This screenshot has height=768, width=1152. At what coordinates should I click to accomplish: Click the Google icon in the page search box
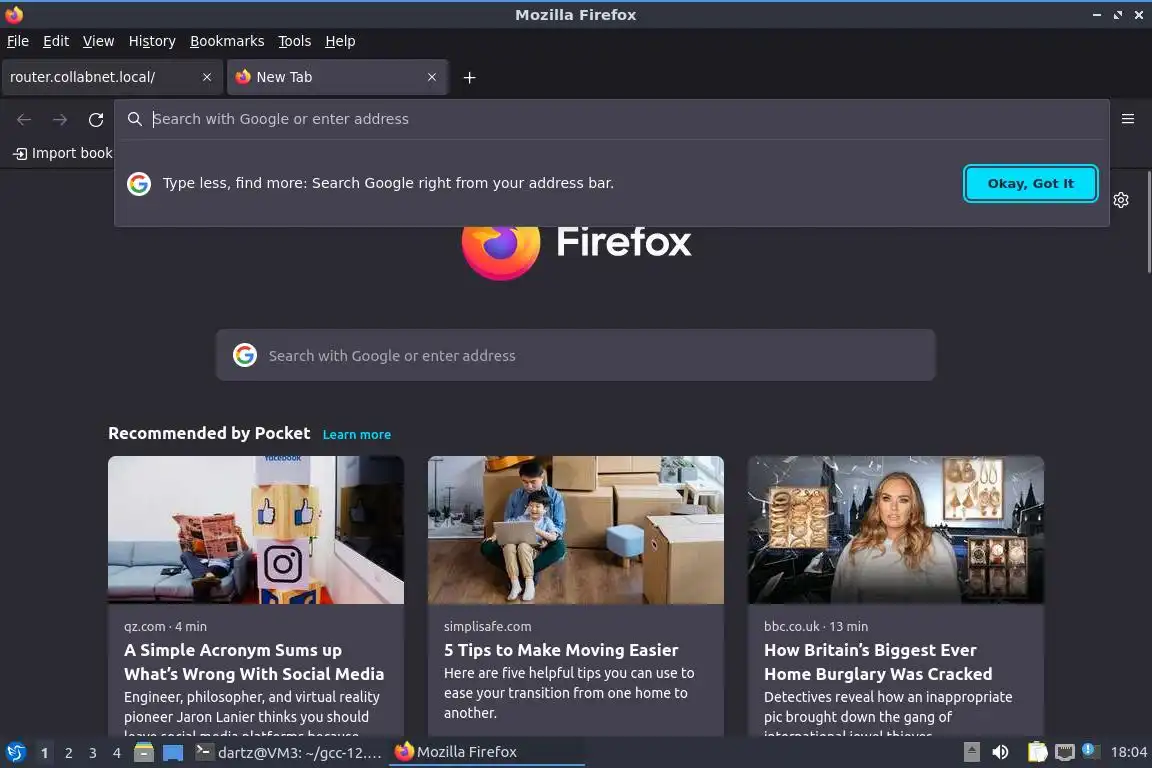245,356
